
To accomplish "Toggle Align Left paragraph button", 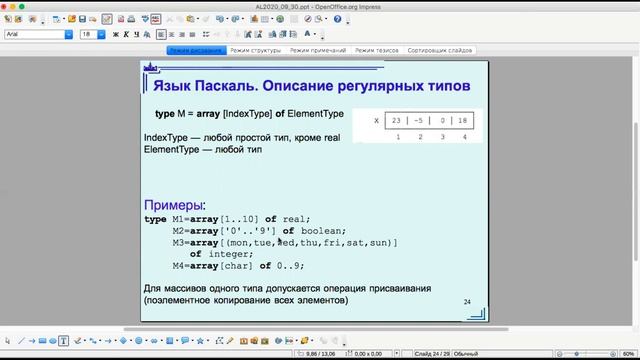I will click(x=161, y=35).
